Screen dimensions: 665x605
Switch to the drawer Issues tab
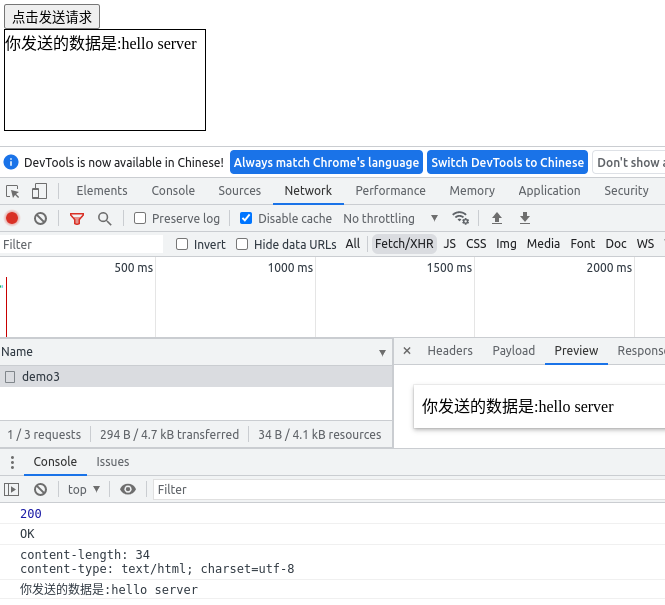112,462
